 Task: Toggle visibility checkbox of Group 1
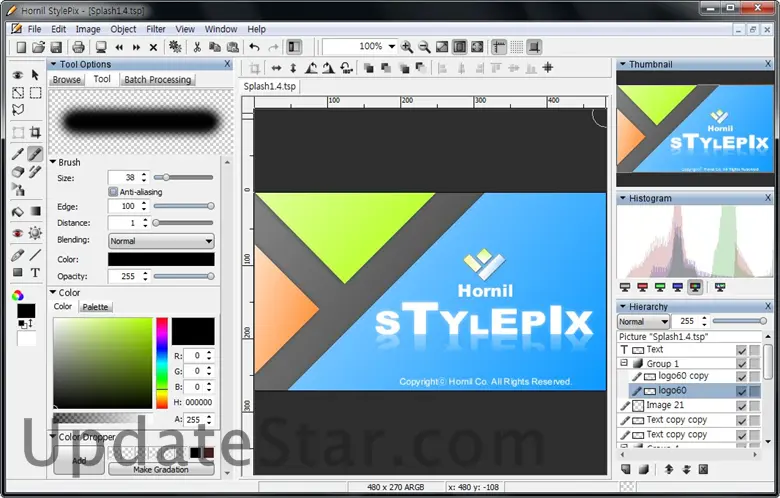pos(741,364)
